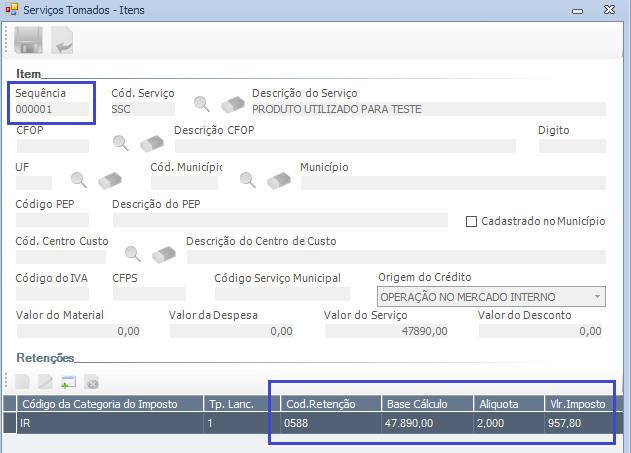Search Cód. Centro Custo with magnifier
The image size is (631, 453).
click(133, 253)
